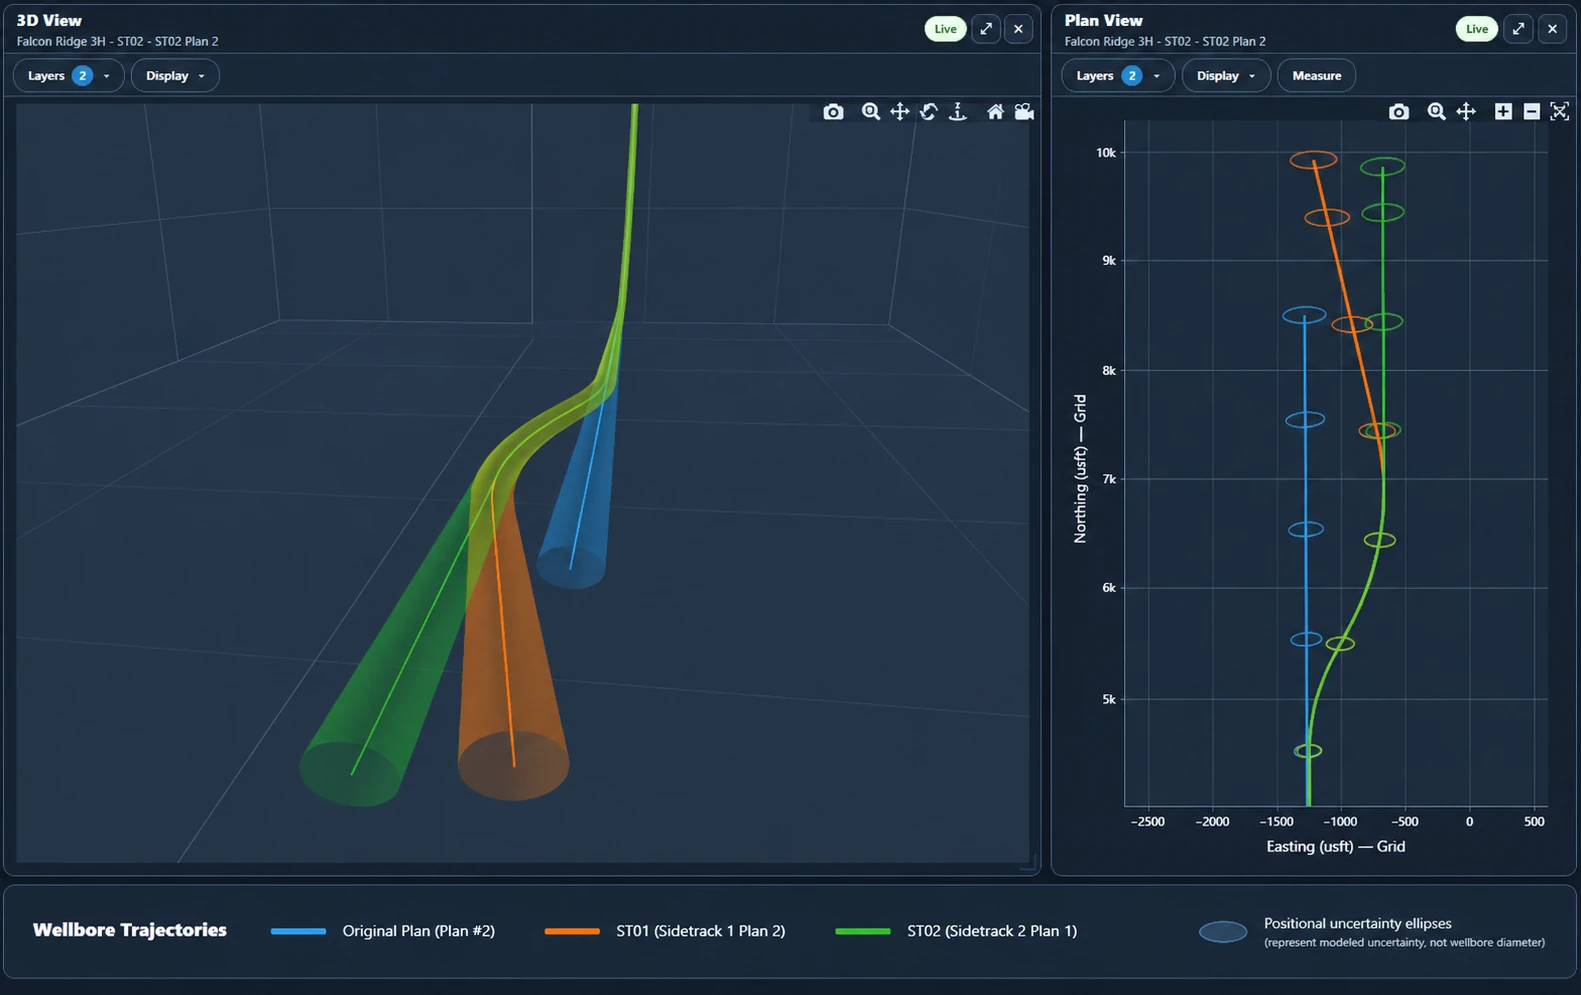Click the blue Original Plan legend swatch
Viewport: 1581px width, 995px height.
(x=298, y=931)
